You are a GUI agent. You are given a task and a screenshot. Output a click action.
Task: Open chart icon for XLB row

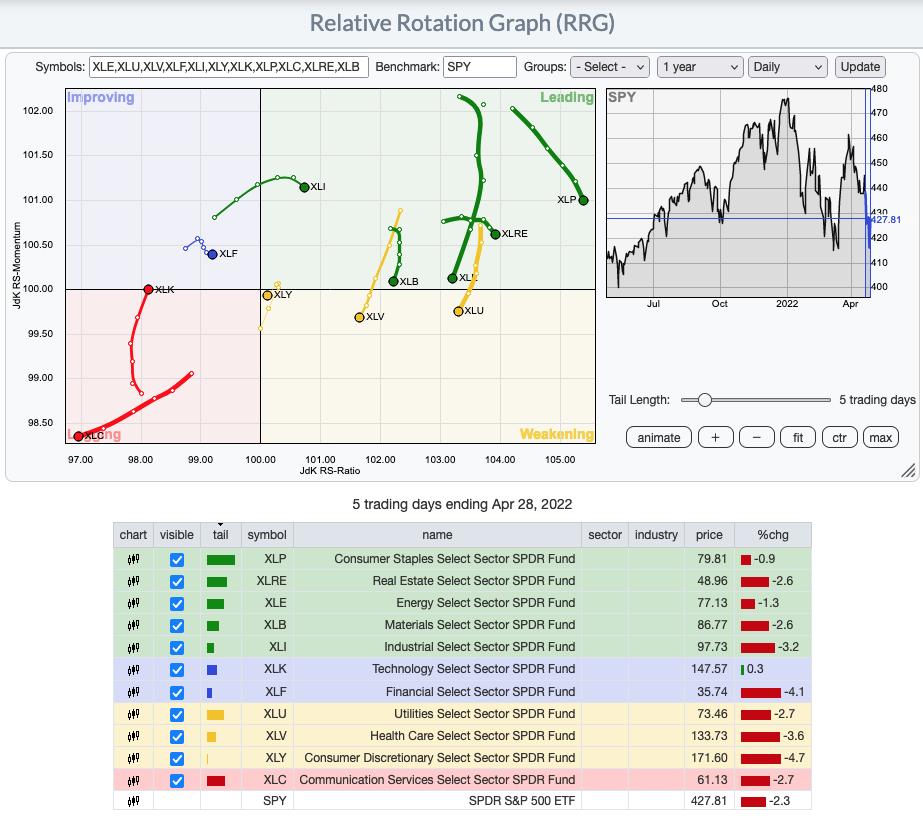point(134,625)
